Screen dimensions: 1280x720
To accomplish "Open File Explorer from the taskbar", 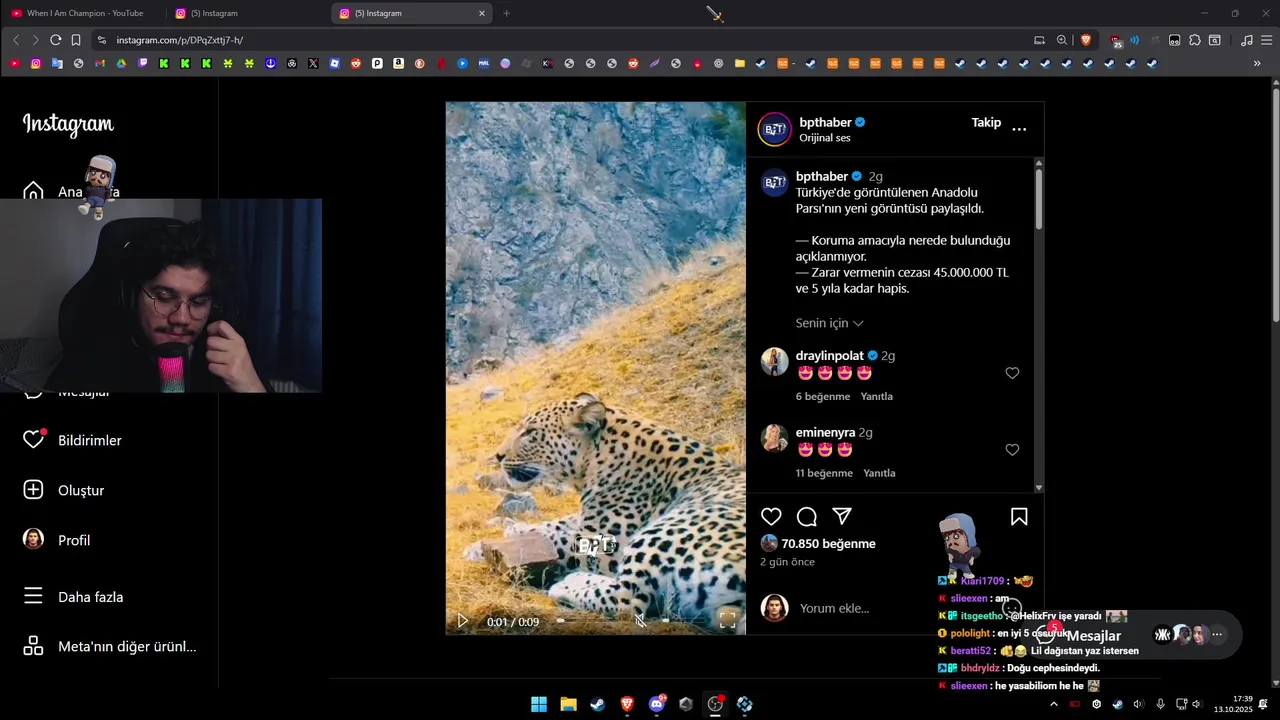I will [x=568, y=704].
